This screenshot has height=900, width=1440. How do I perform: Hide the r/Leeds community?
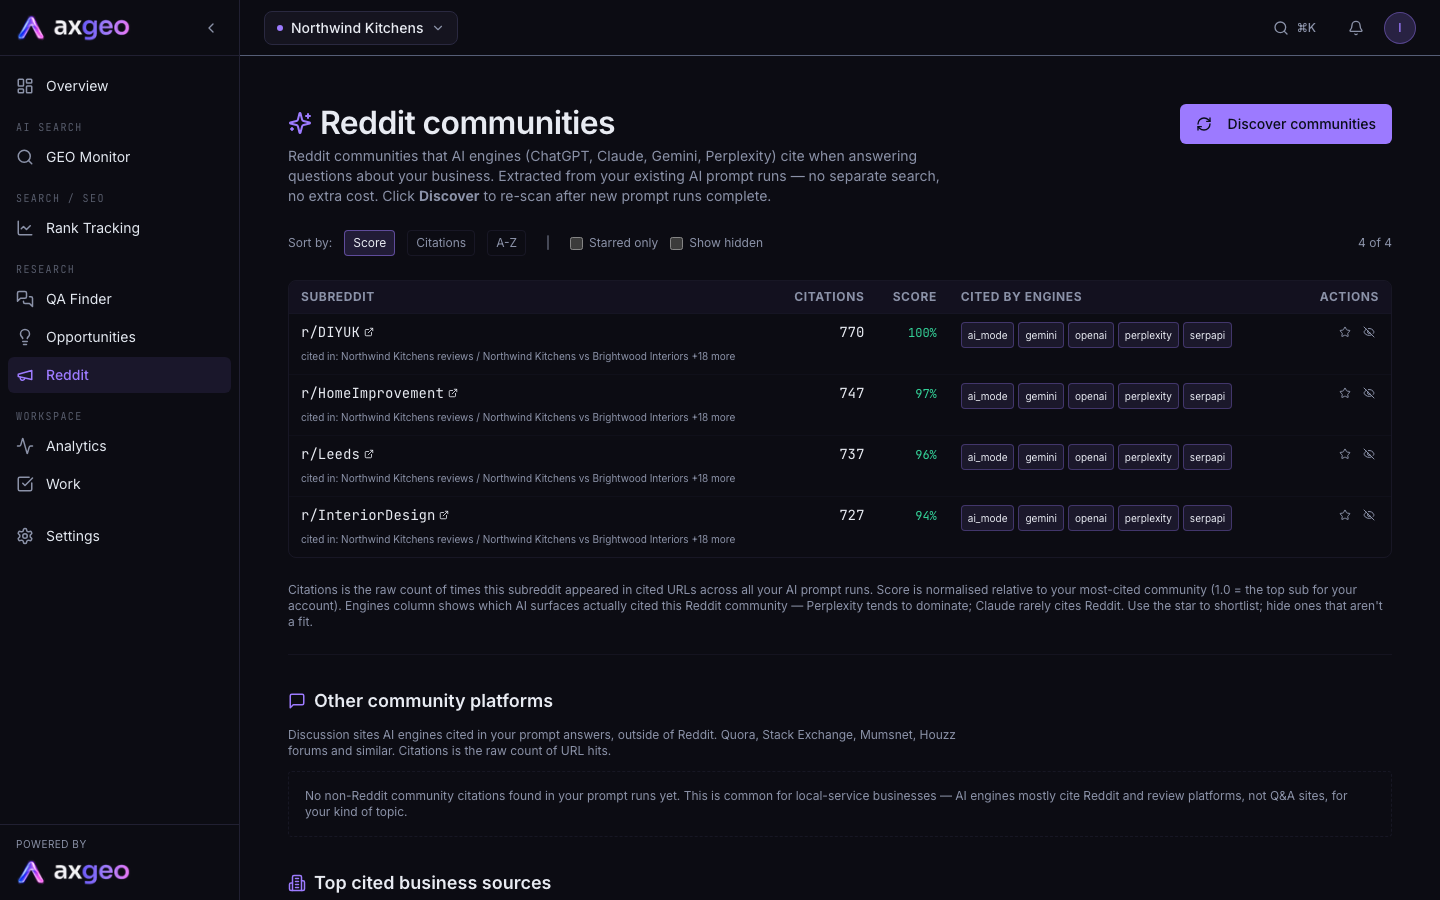point(1369,454)
